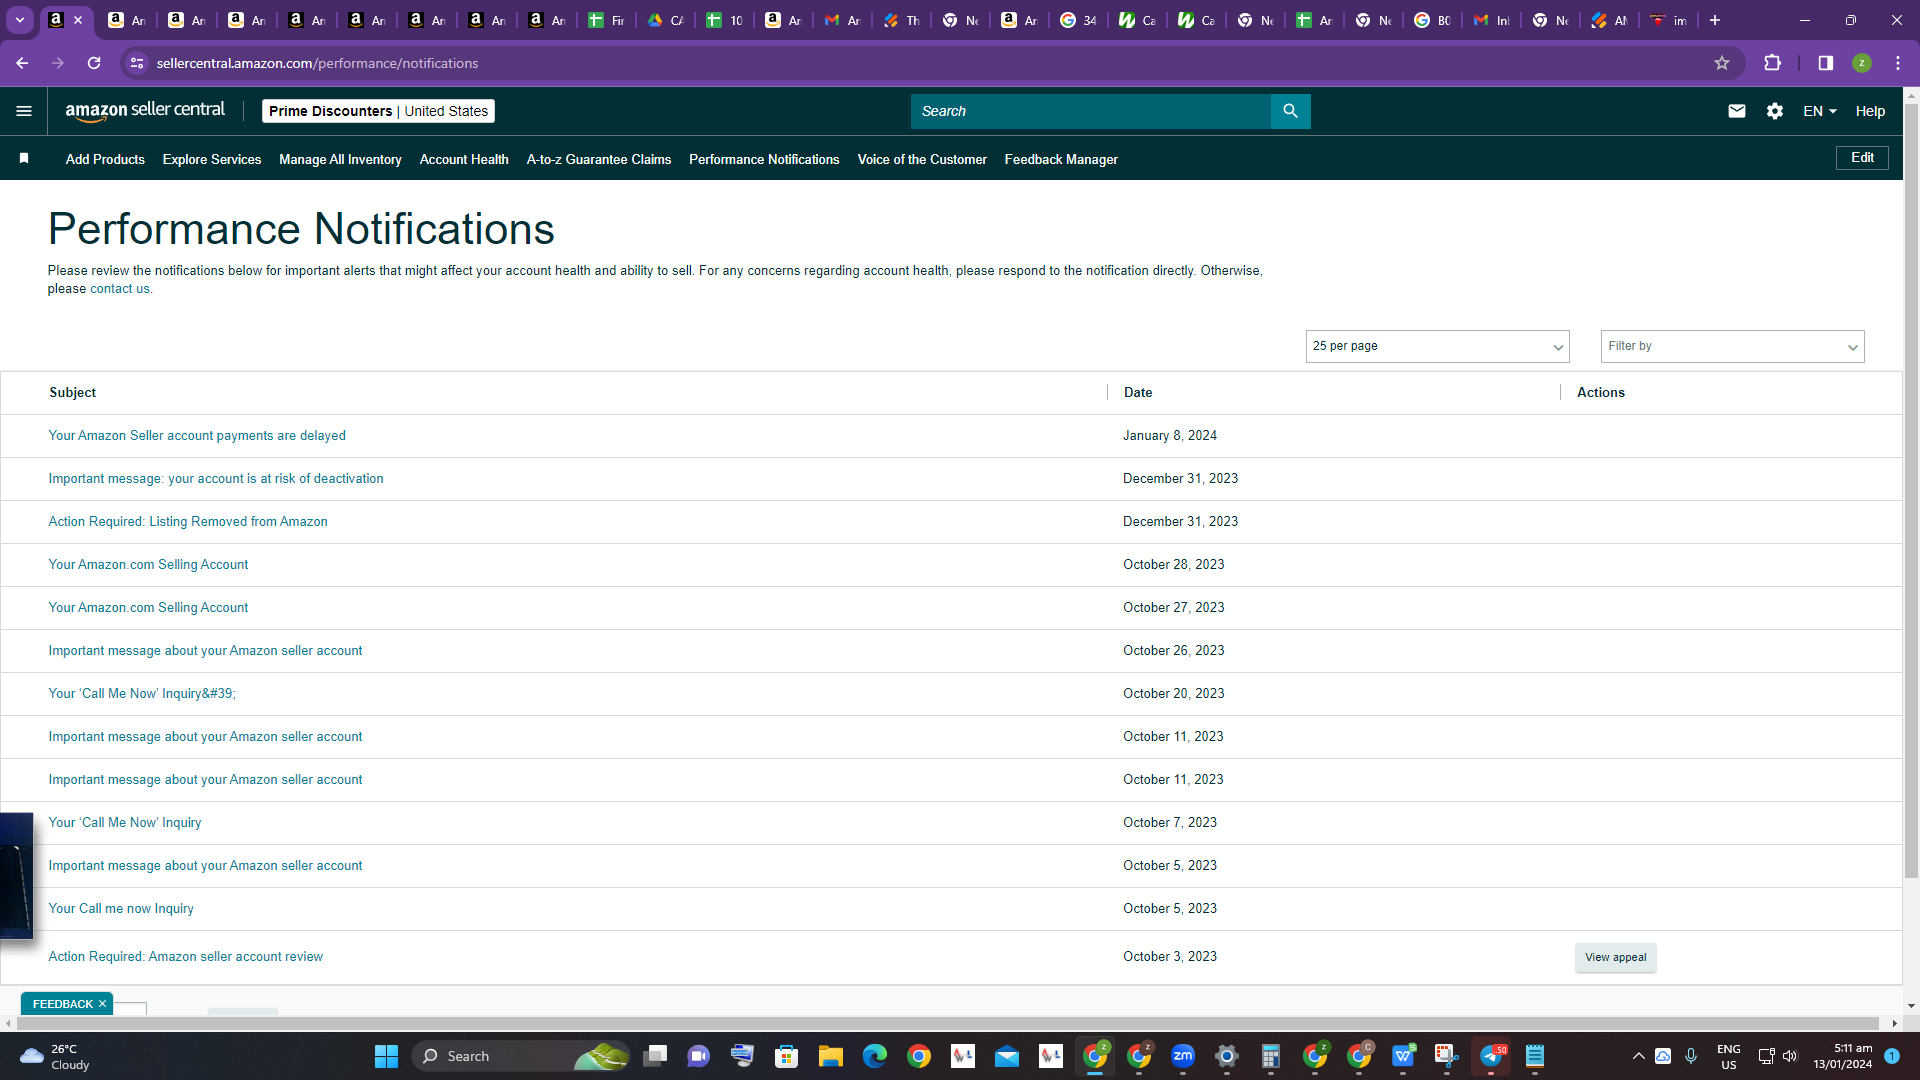Open the Prime Discounters account switcher

[378, 111]
